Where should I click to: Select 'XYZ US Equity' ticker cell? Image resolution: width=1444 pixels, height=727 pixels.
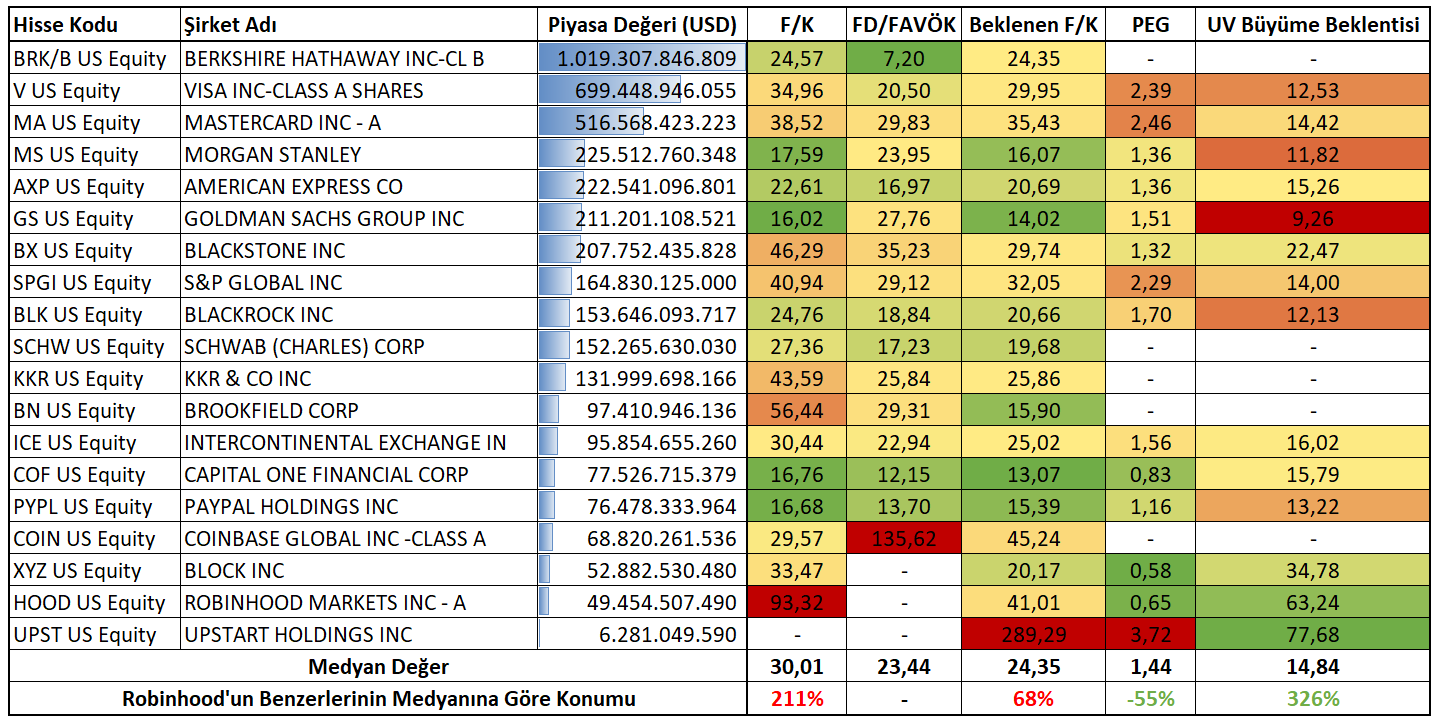pyautogui.click(x=95, y=570)
